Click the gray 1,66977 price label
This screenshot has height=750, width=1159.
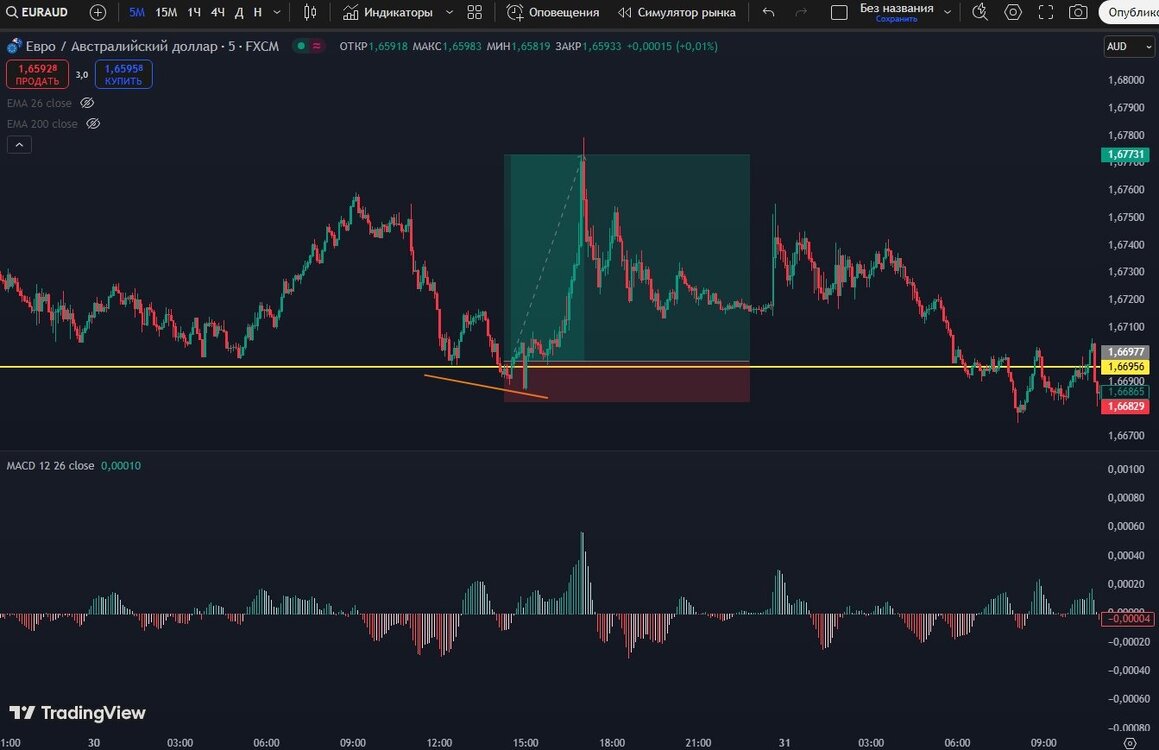pyautogui.click(x=1125, y=352)
